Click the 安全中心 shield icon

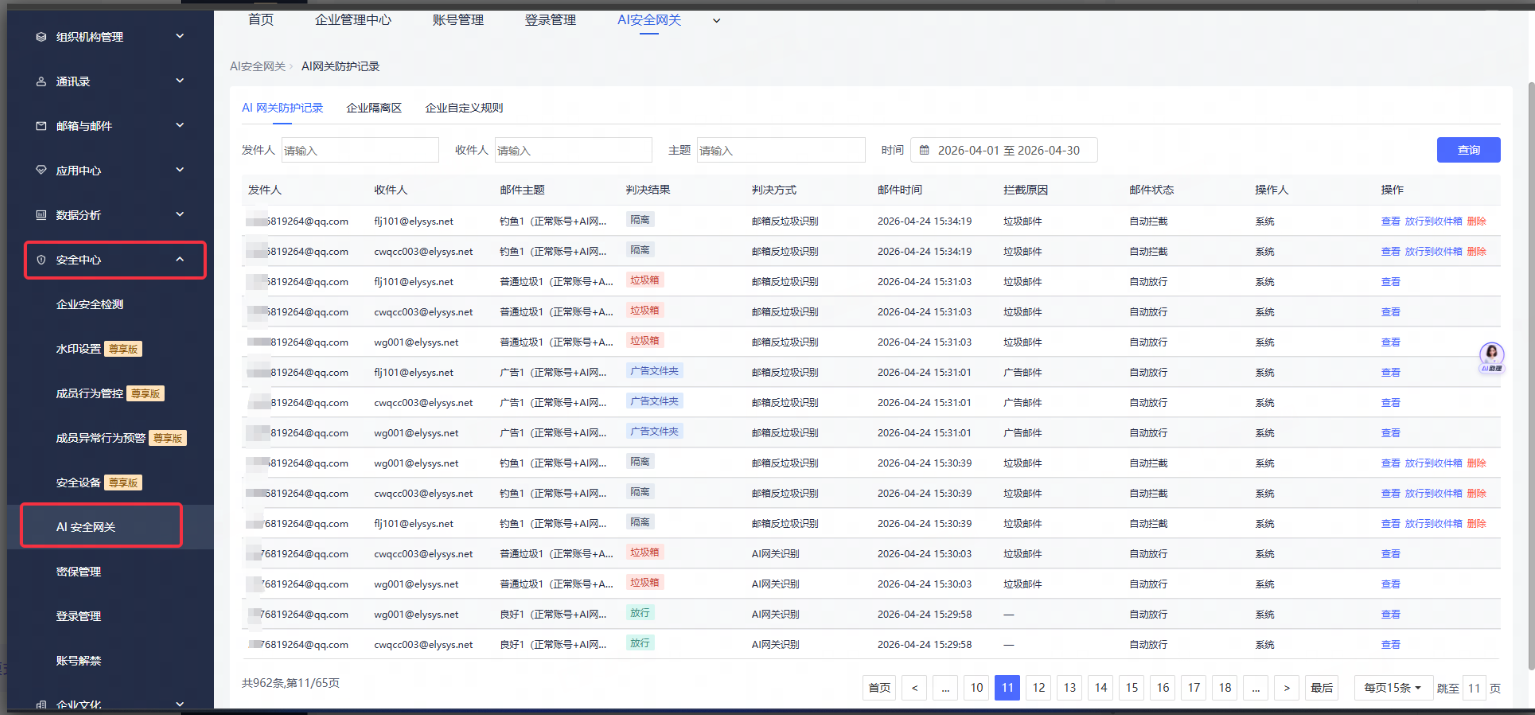41,260
